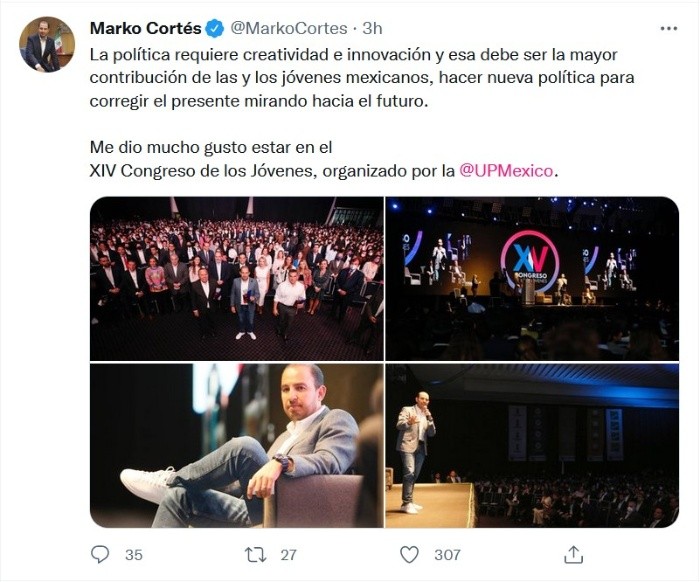The width and height of the screenshot is (700, 582).
Task: Like the tweet with heart icon
Action: click(x=409, y=554)
